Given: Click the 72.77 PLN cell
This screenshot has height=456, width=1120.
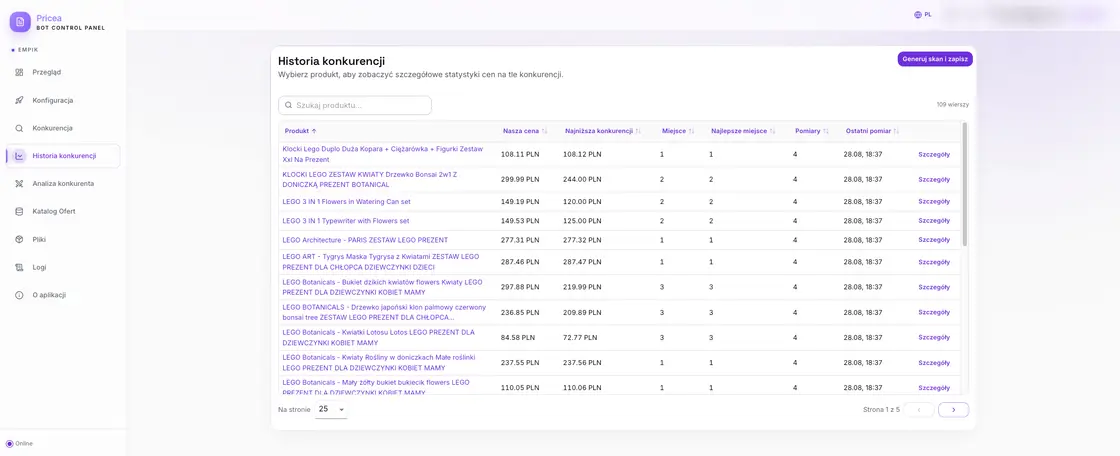Looking at the screenshot, I should pos(580,337).
